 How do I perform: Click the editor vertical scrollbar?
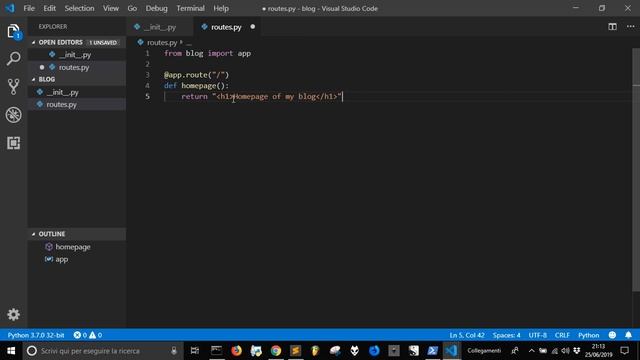pyautogui.click(x=636, y=169)
